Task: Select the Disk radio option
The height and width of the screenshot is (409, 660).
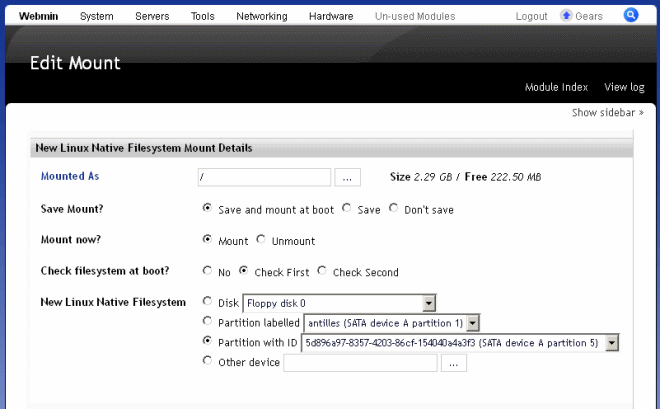Action: coord(208,301)
